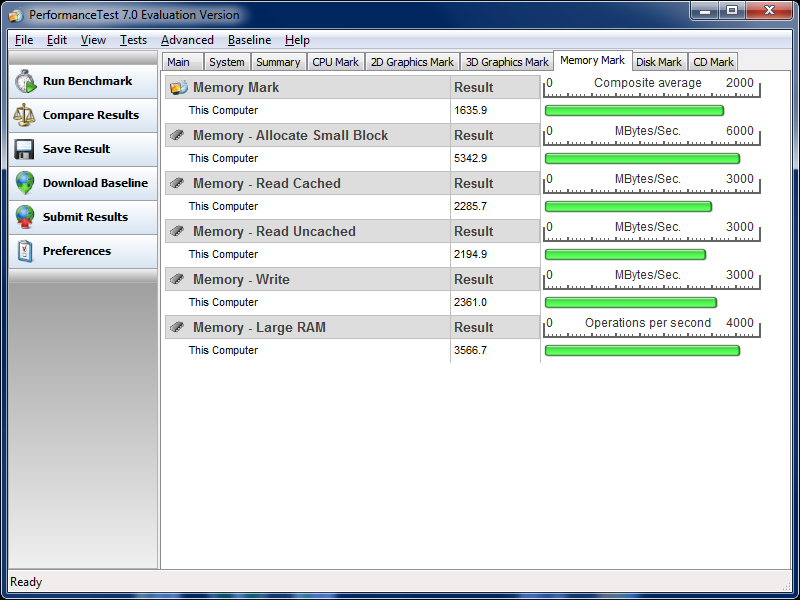Click the Preferences clipboard icon
The image size is (800, 600).
point(25,252)
